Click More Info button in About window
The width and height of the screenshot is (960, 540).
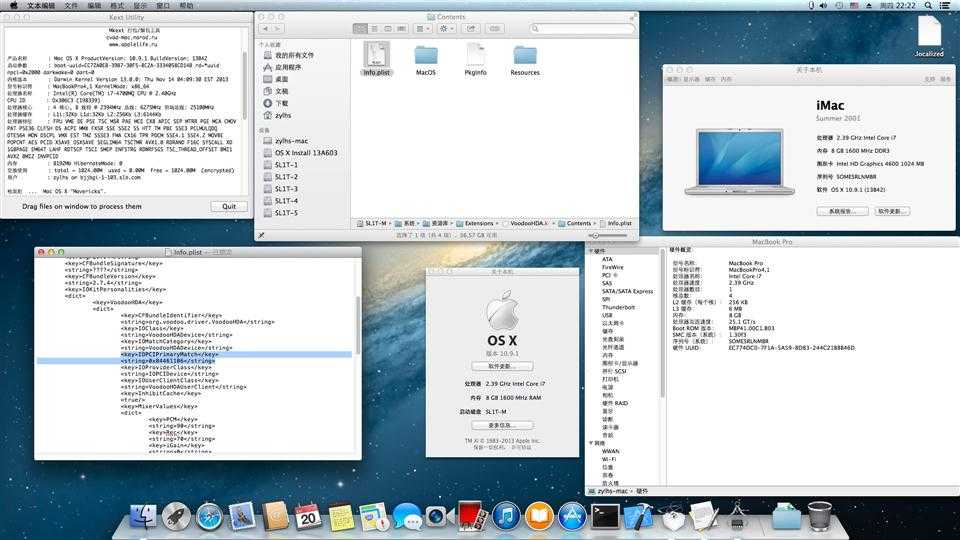[x=502, y=425]
